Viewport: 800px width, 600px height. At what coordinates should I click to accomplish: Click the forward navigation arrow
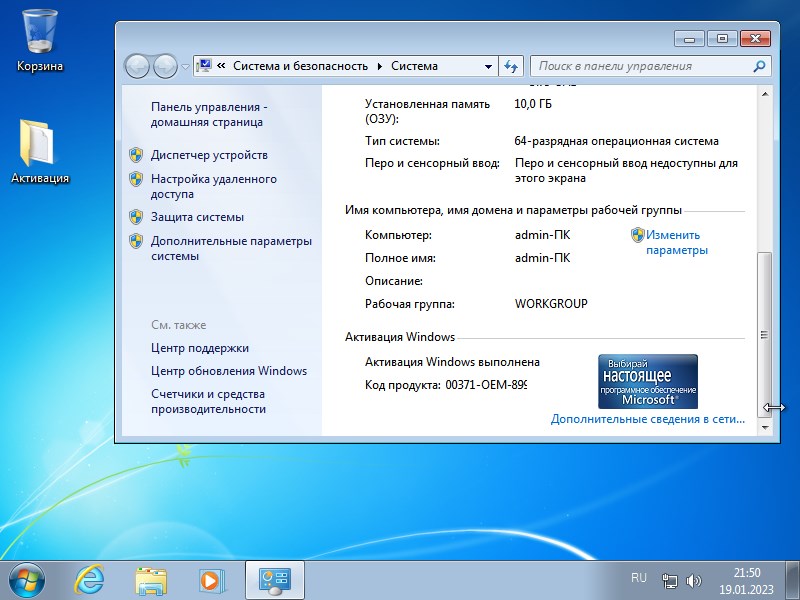[x=163, y=64]
